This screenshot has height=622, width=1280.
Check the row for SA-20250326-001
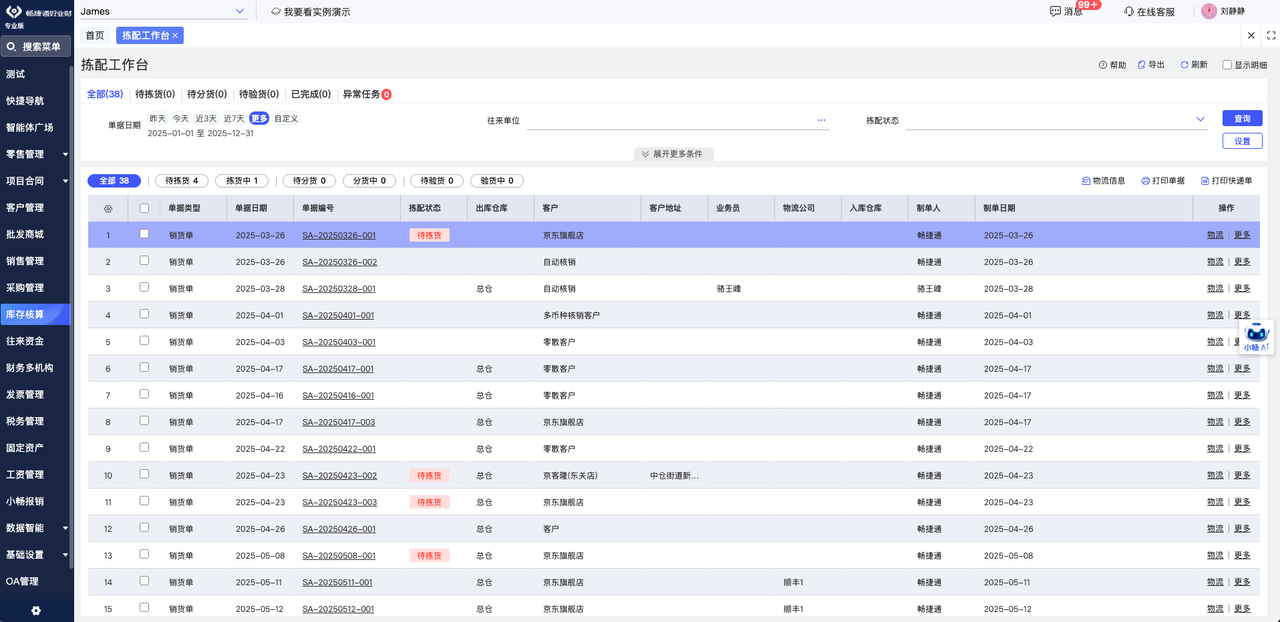(x=145, y=234)
